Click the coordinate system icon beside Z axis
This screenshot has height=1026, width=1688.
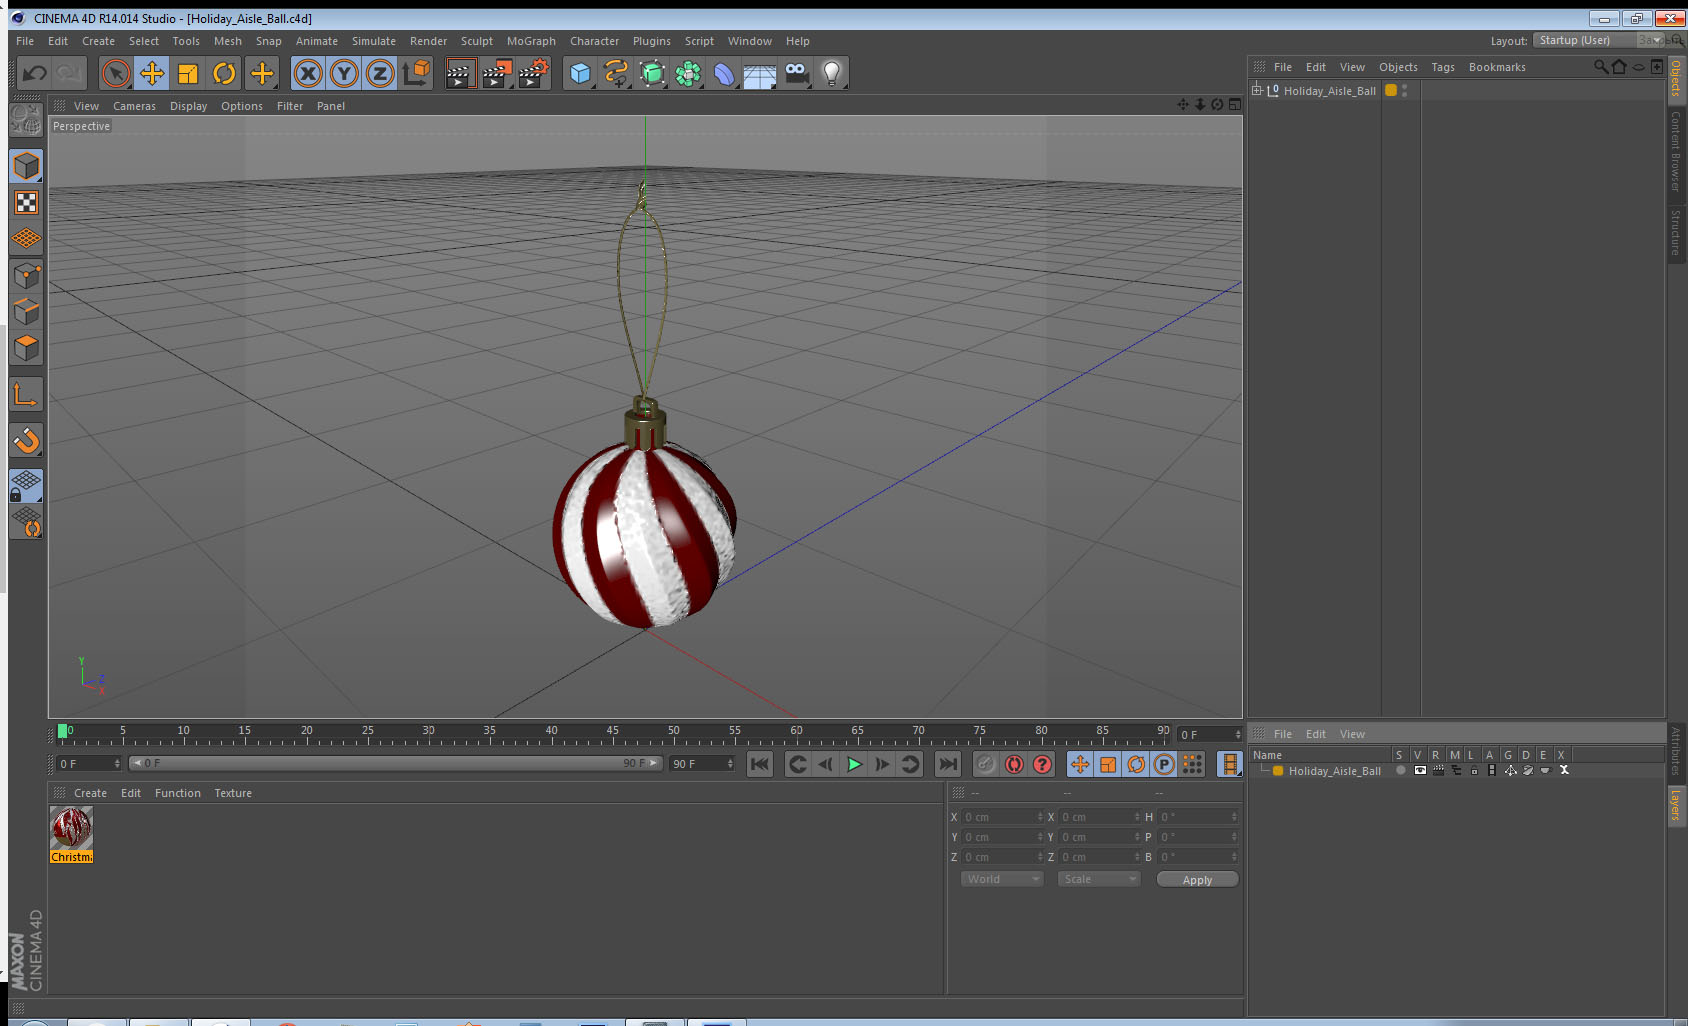(416, 73)
